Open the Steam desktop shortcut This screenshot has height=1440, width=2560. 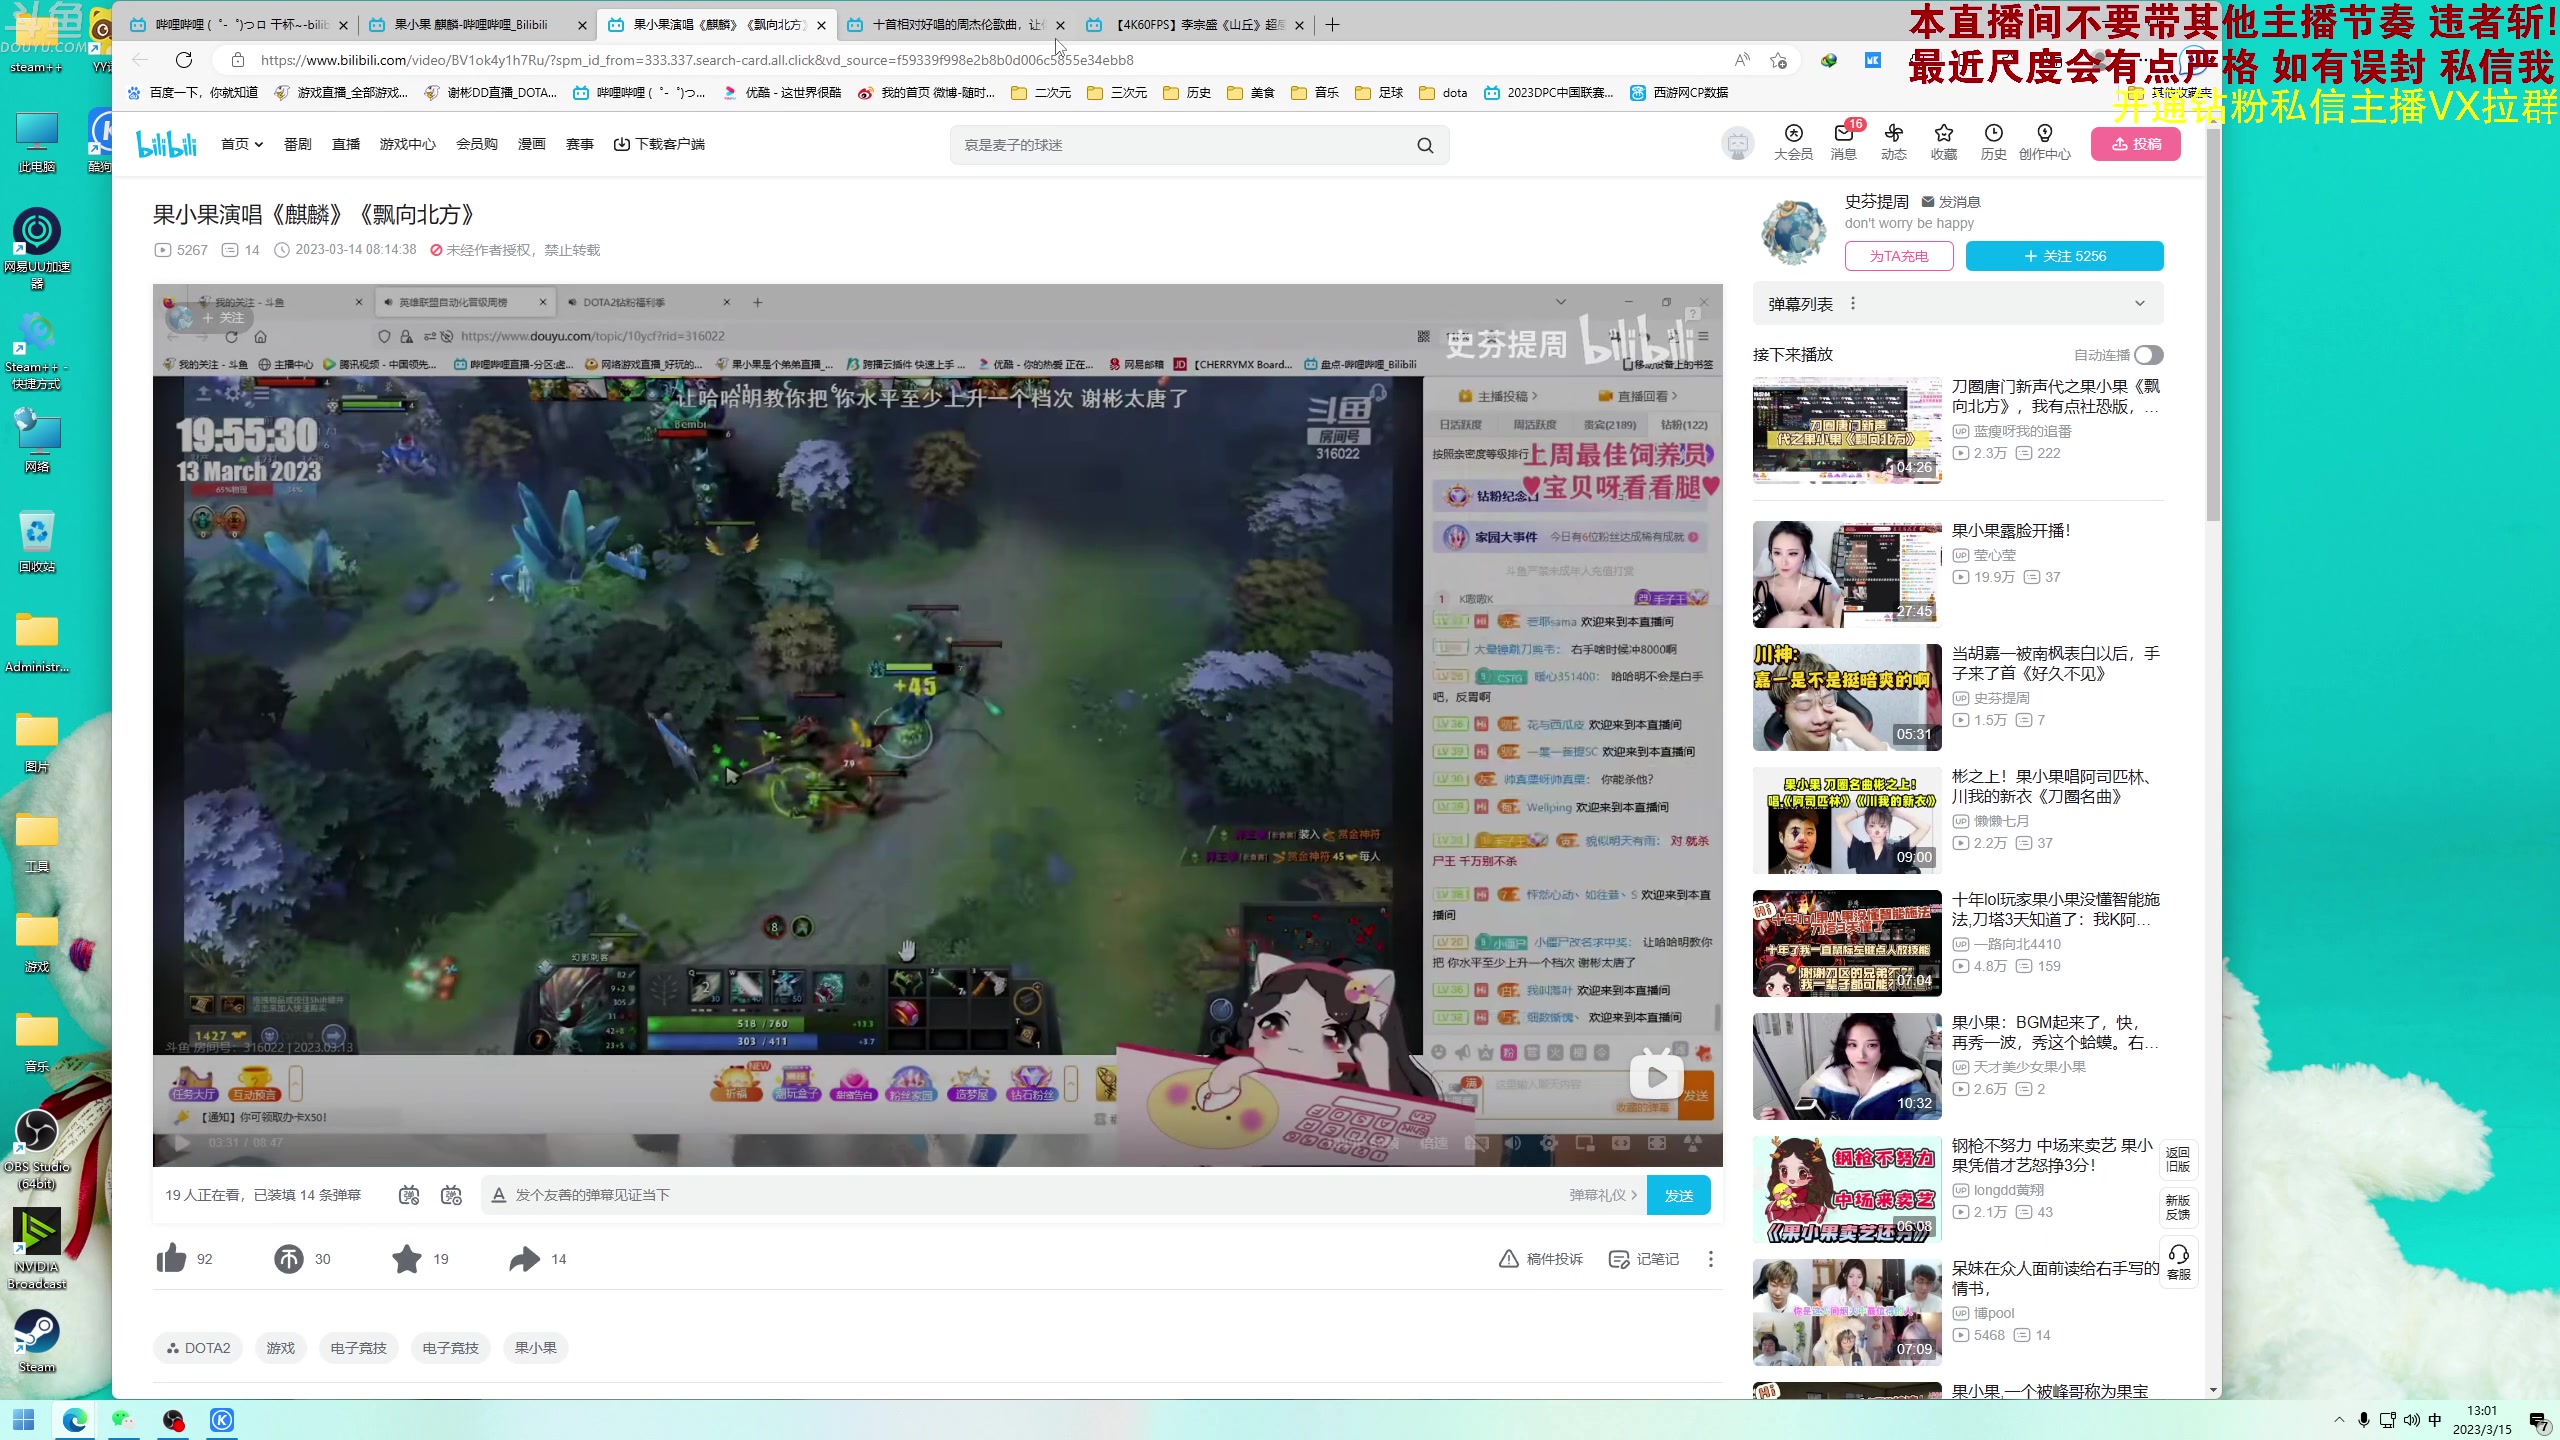[x=37, y=1341]
